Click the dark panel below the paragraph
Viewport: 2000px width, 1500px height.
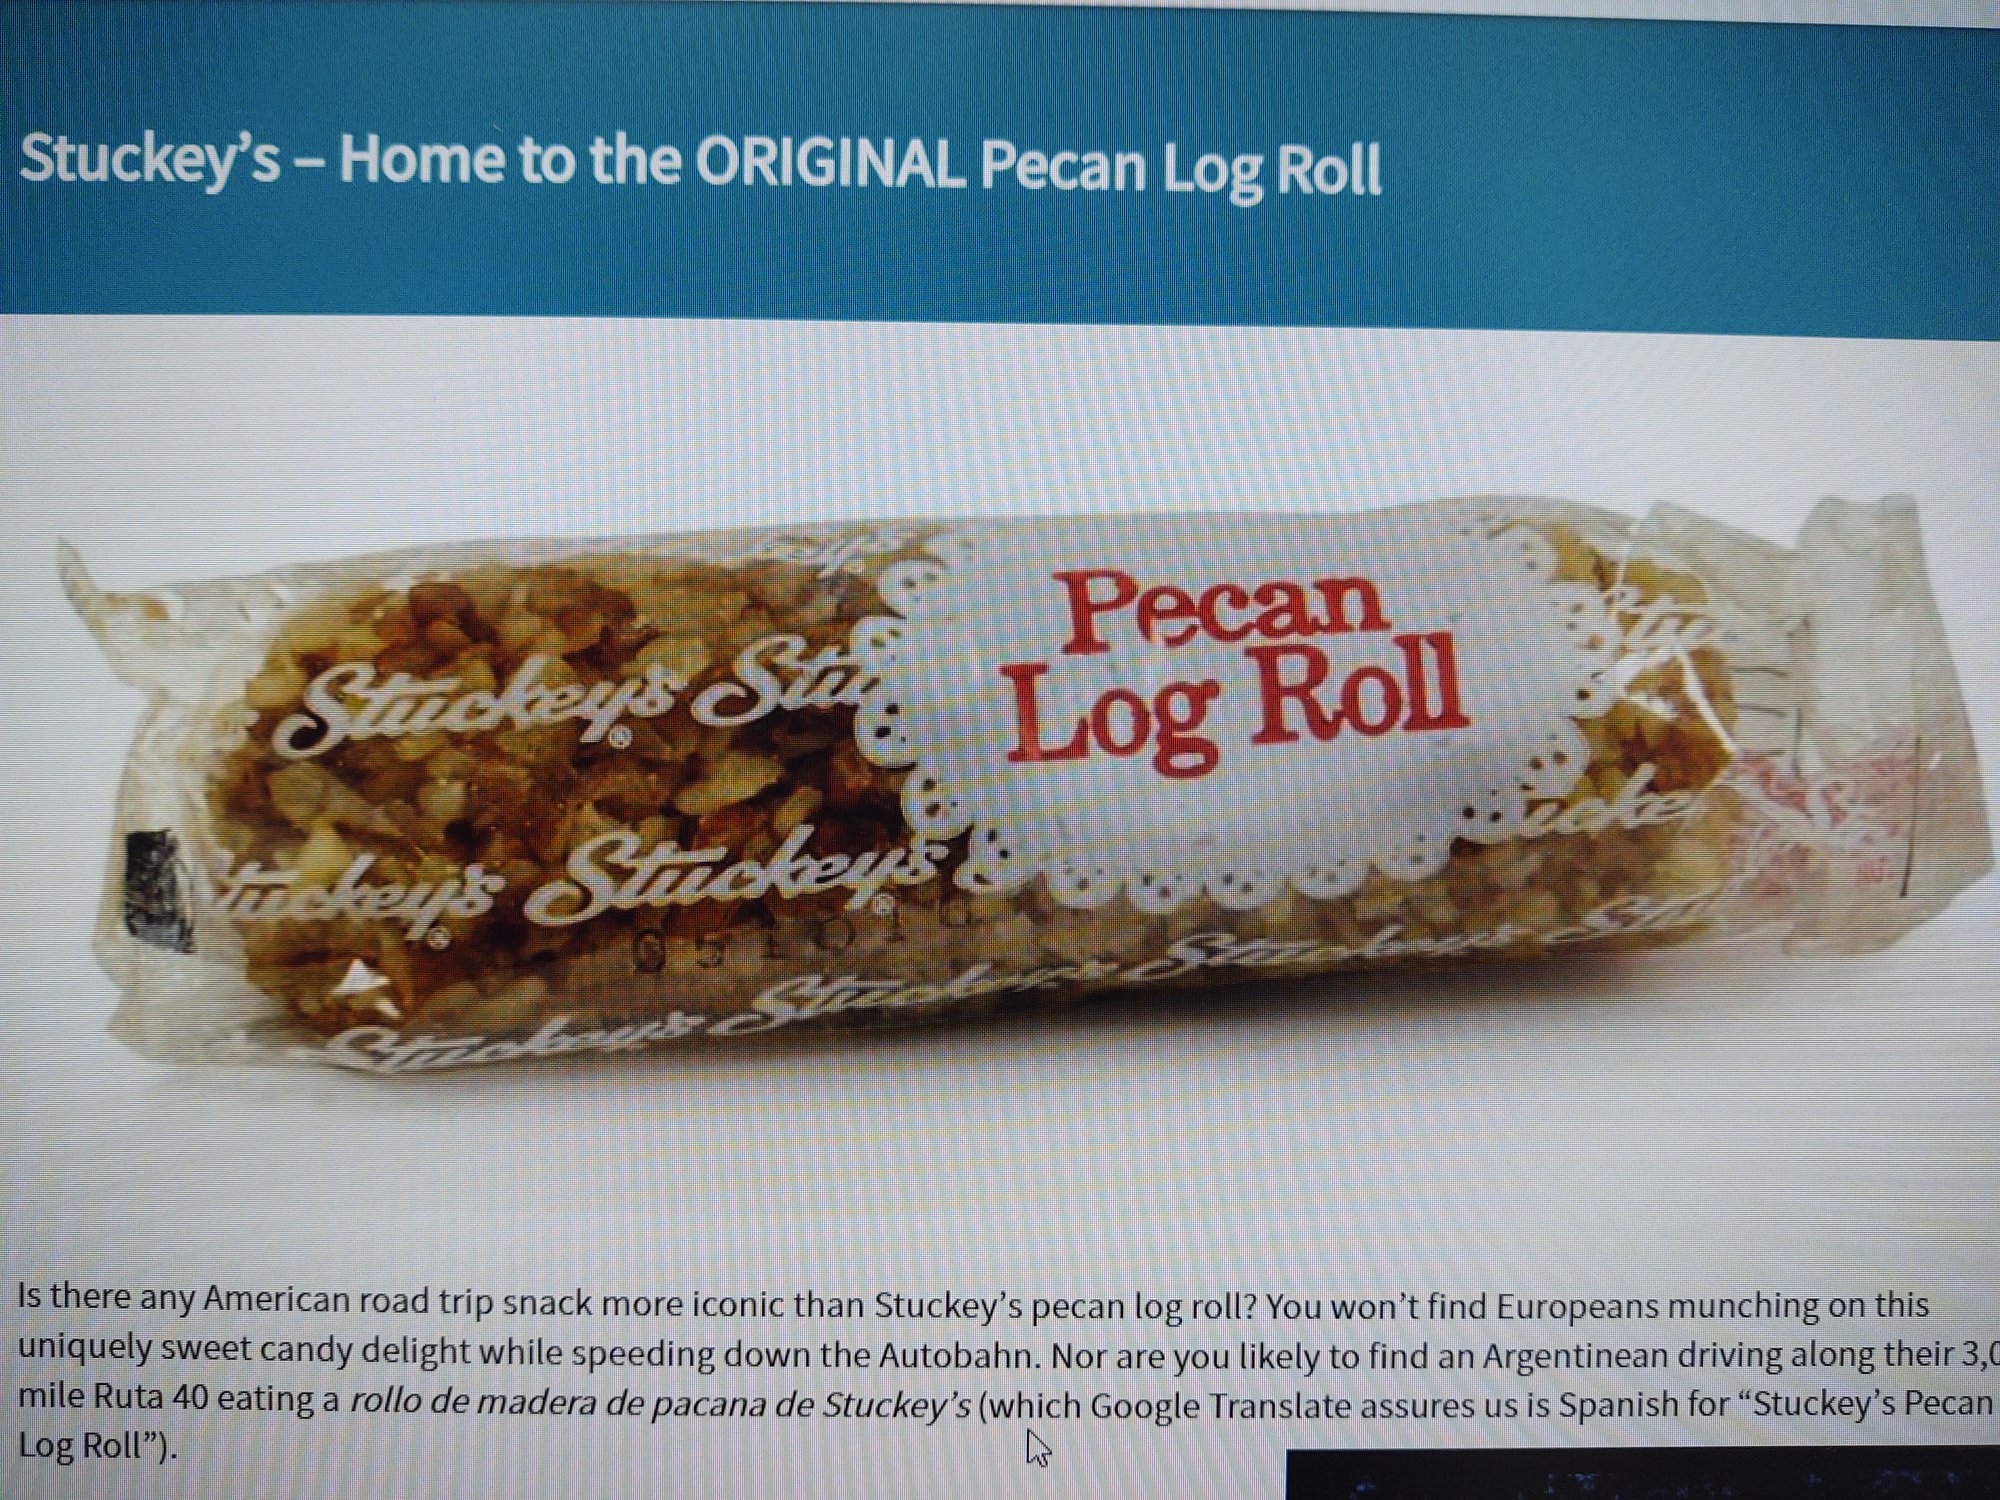(1642, 1474)
